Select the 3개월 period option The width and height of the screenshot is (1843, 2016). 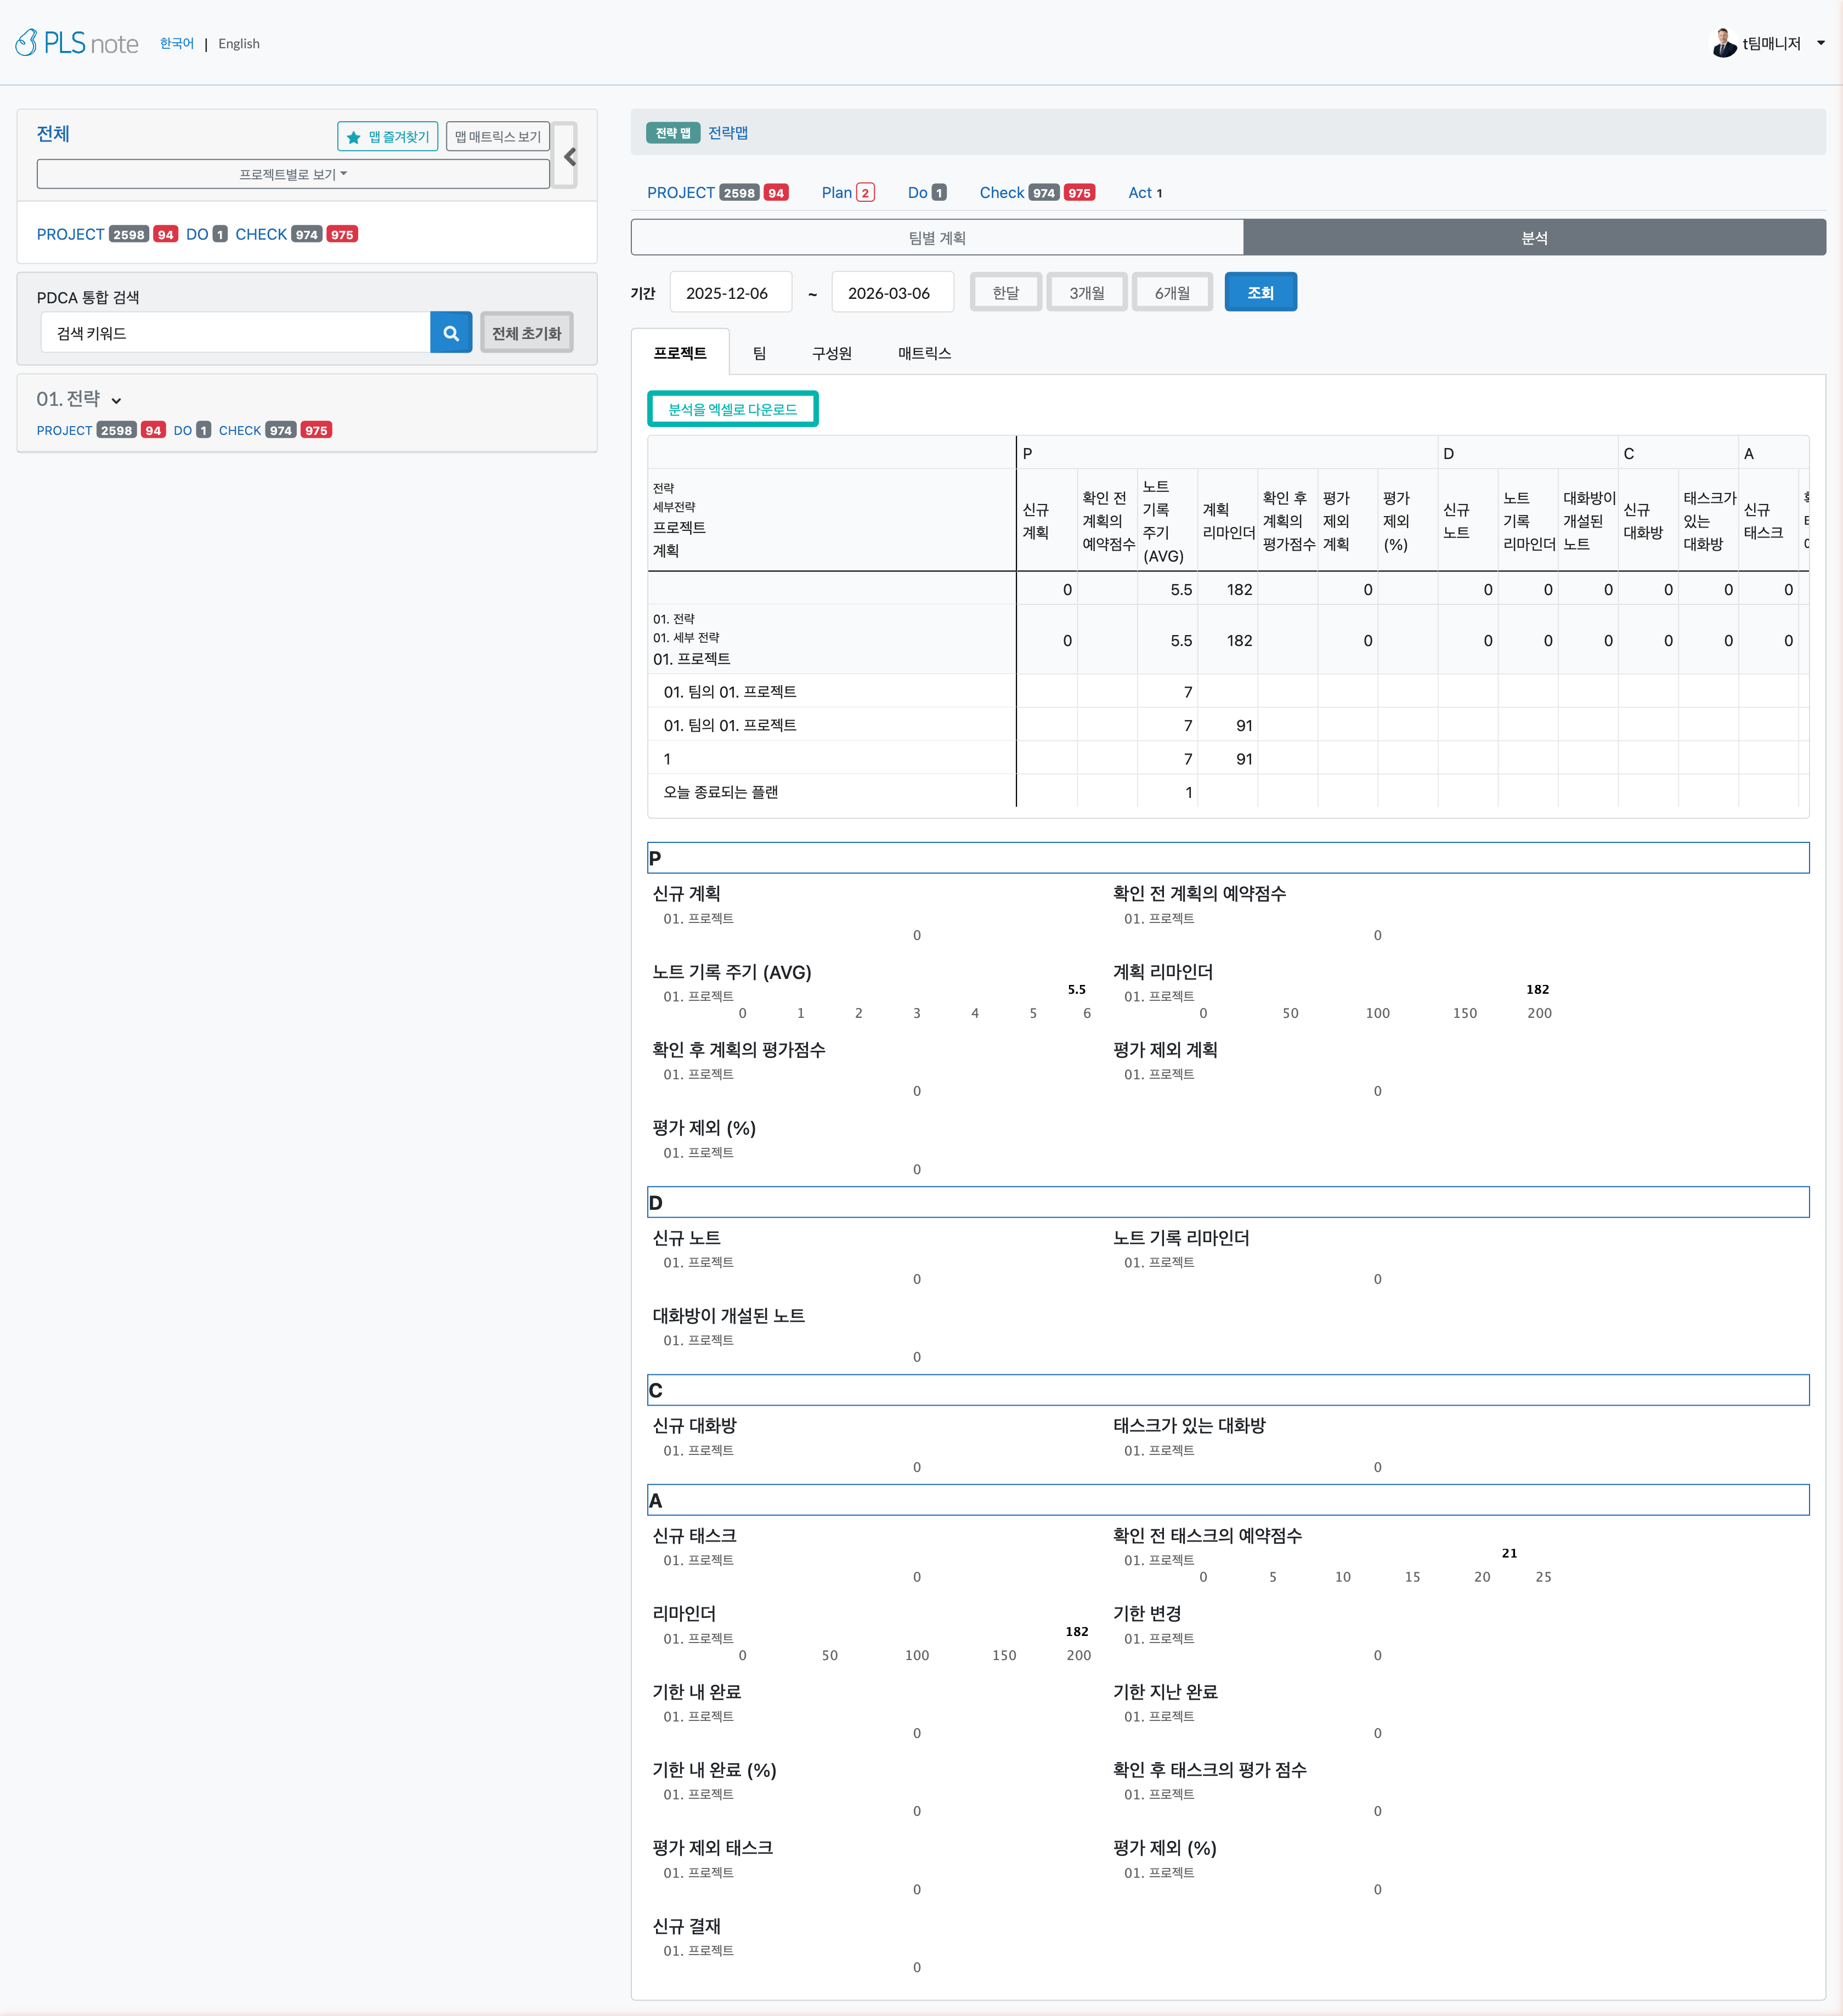pos(1086,293)
